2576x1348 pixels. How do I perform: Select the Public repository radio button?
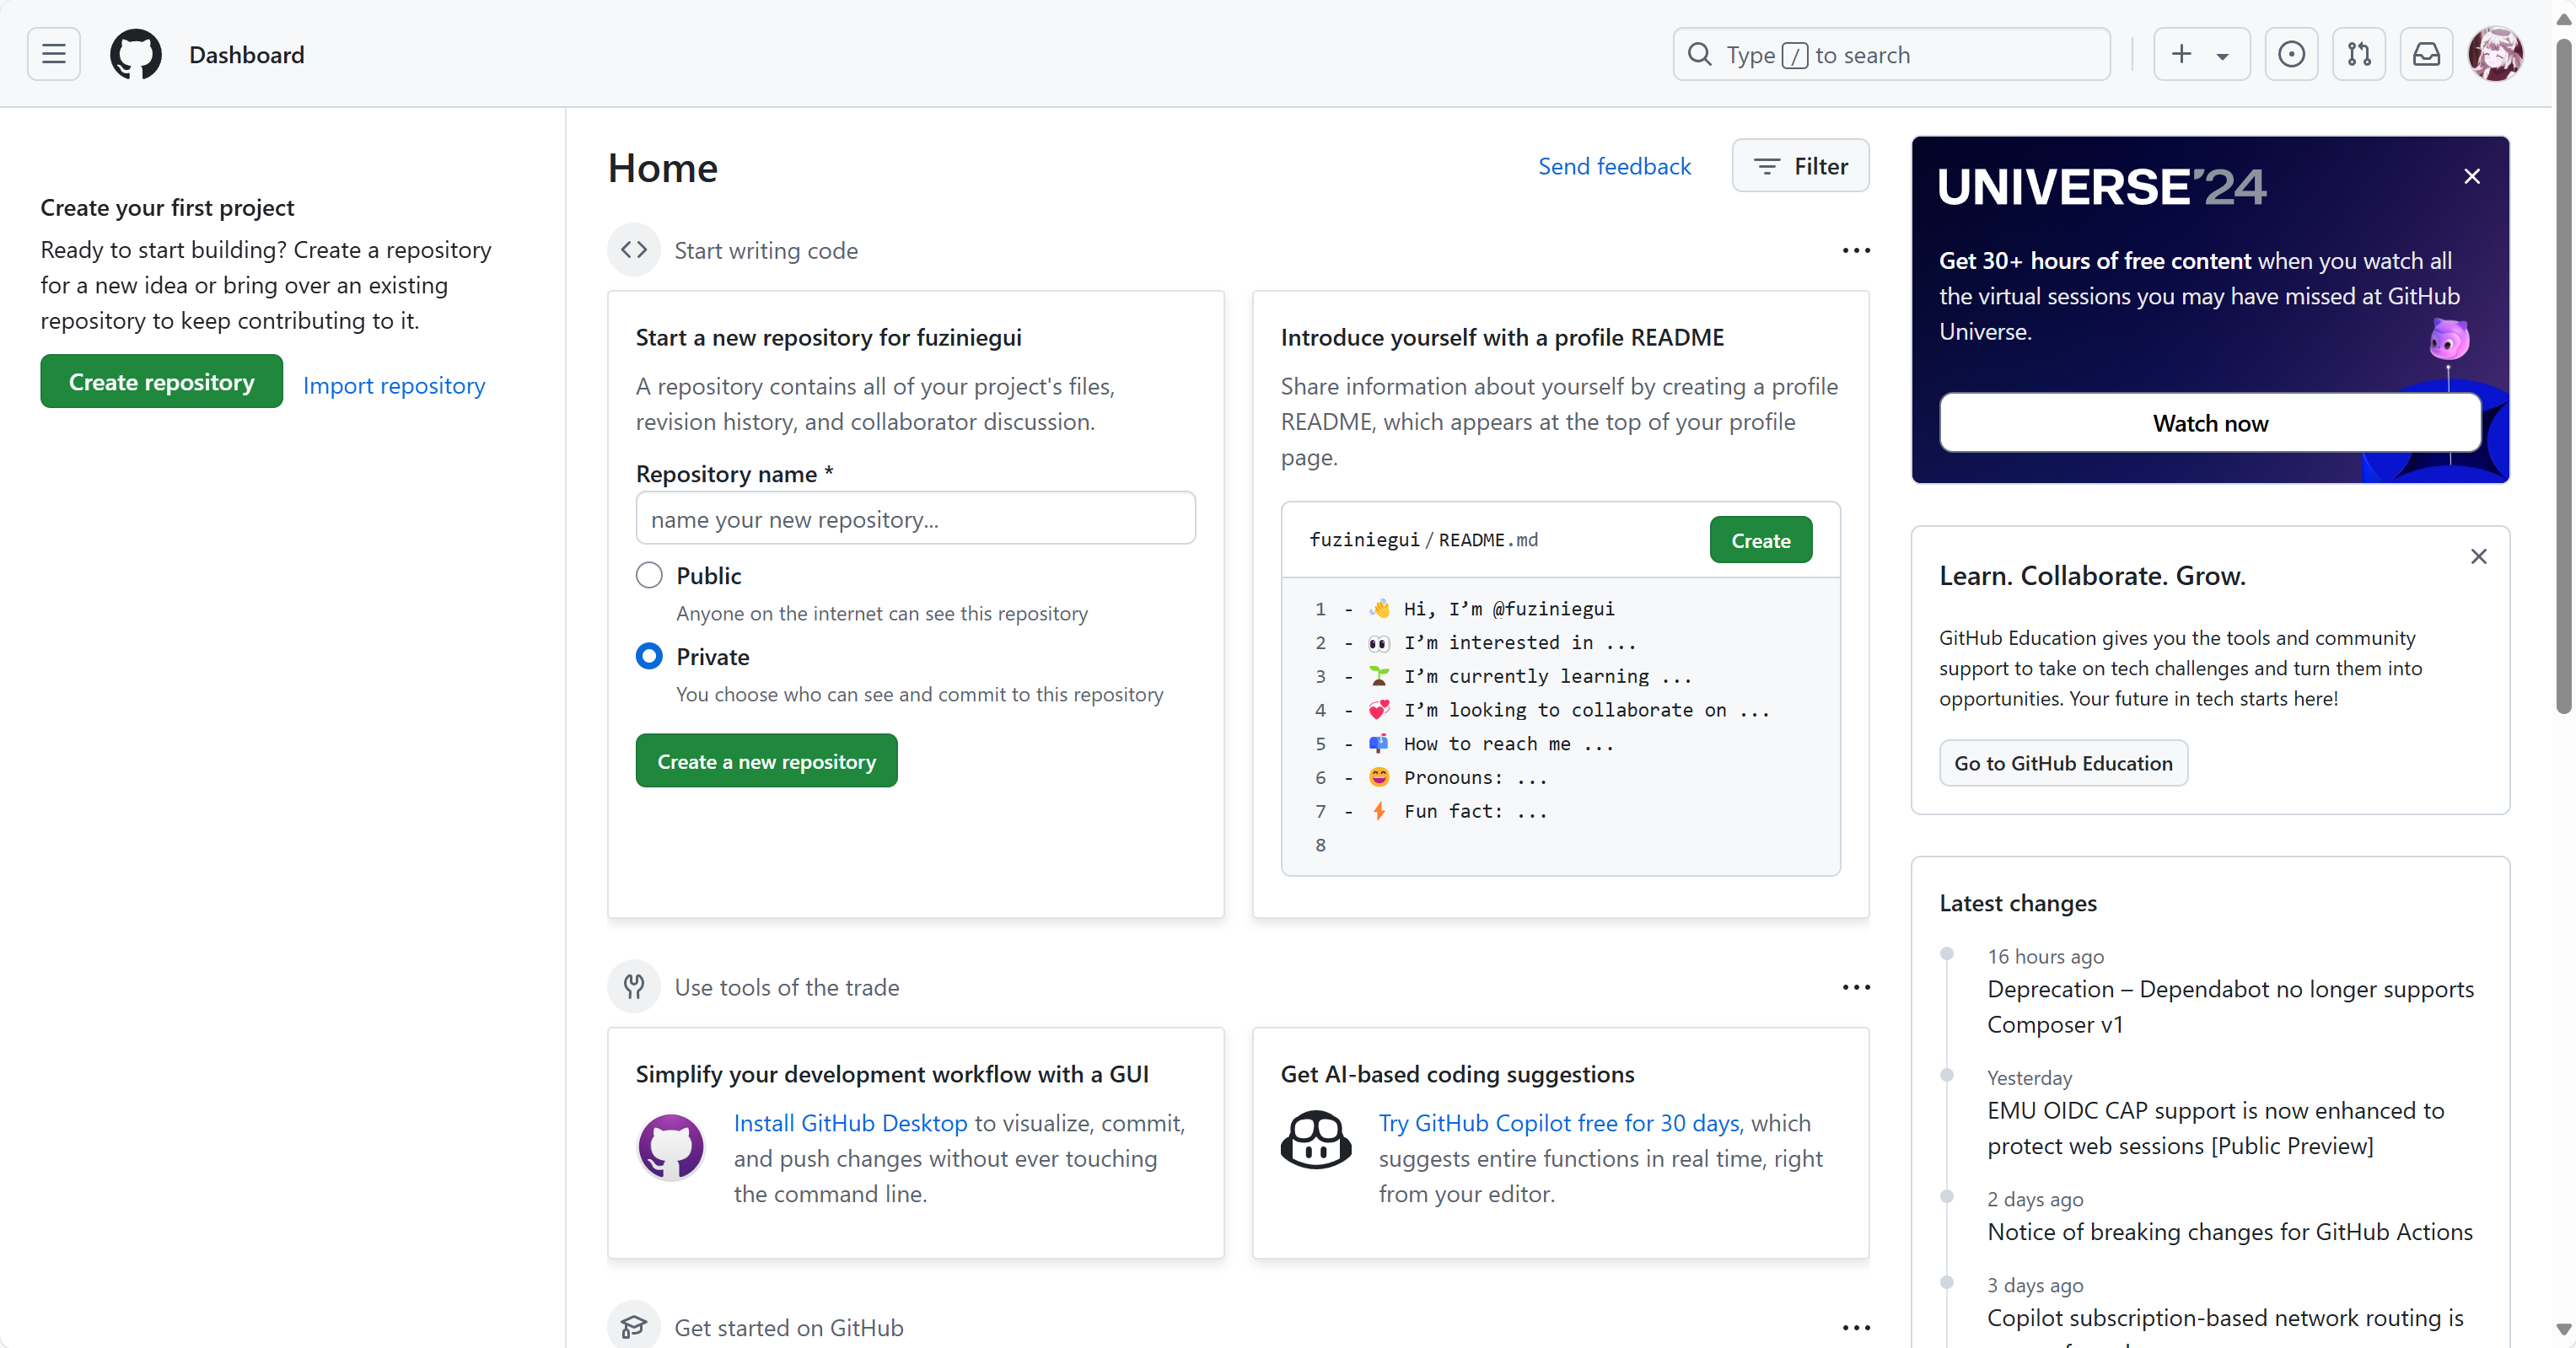click(x=649, y=575)
